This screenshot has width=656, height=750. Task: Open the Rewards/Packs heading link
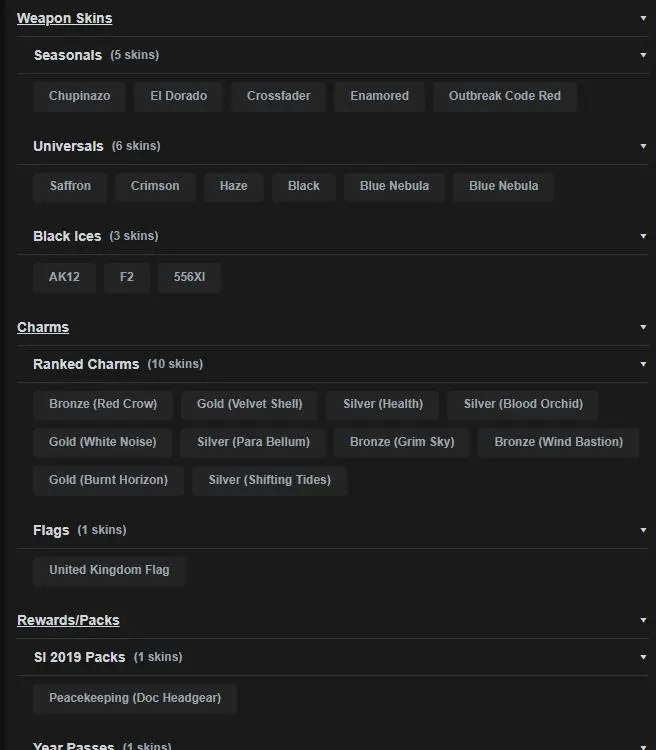pyautogui.click(x=68, y=620)
